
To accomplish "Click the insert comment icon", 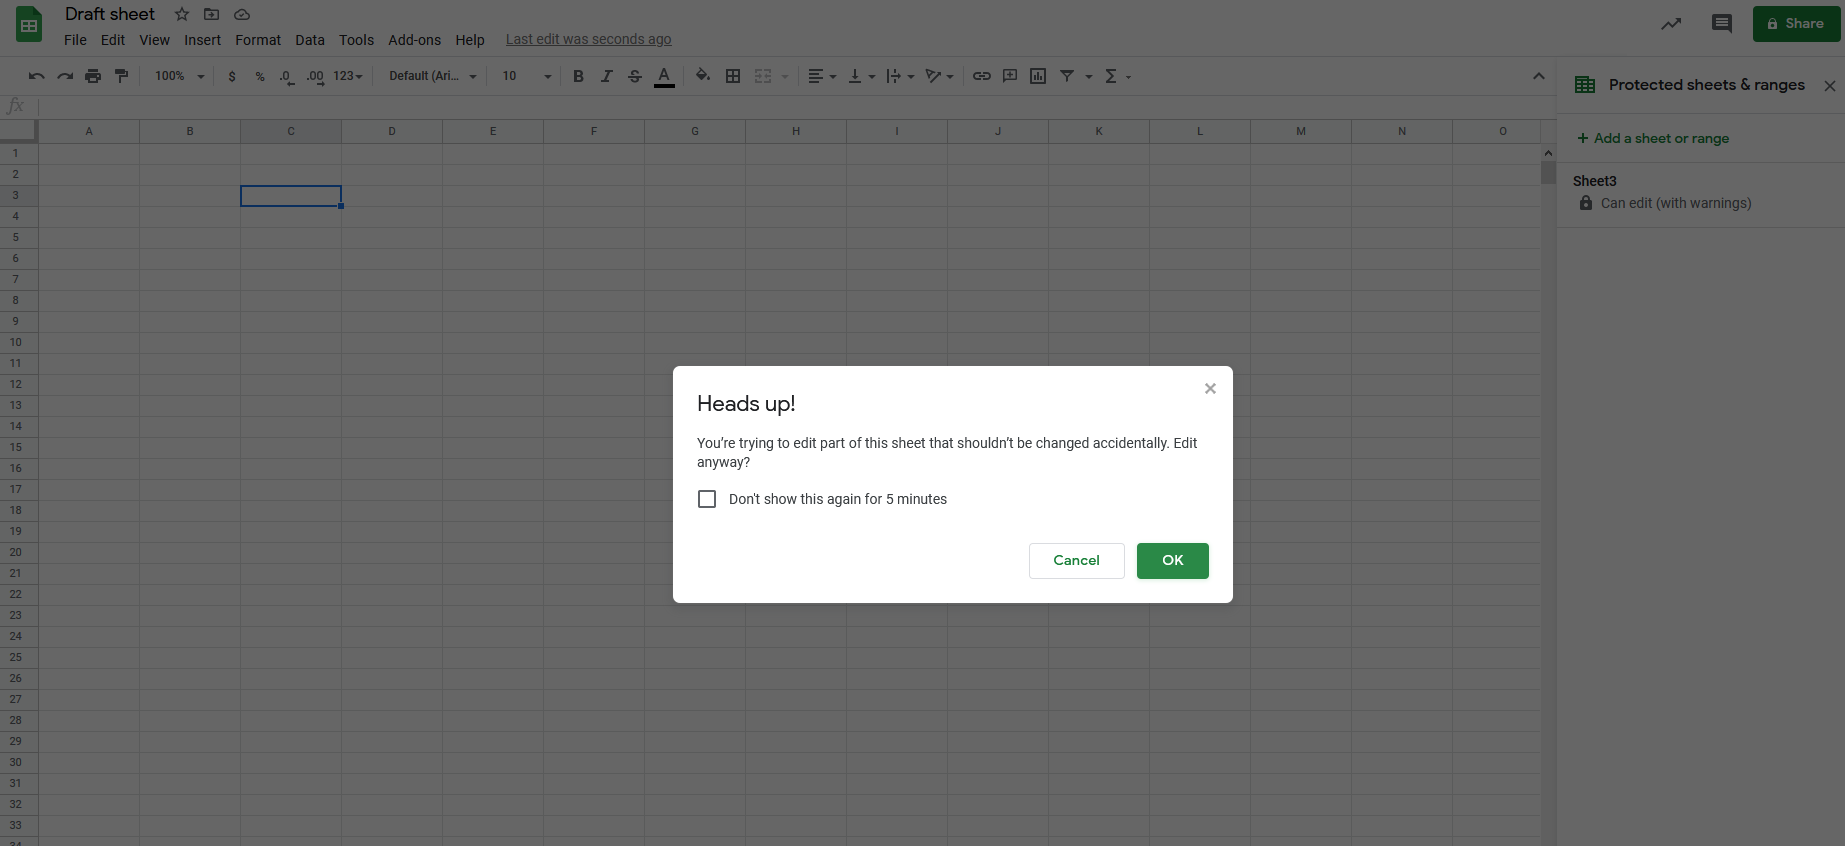I will (x=1010, y=76).
